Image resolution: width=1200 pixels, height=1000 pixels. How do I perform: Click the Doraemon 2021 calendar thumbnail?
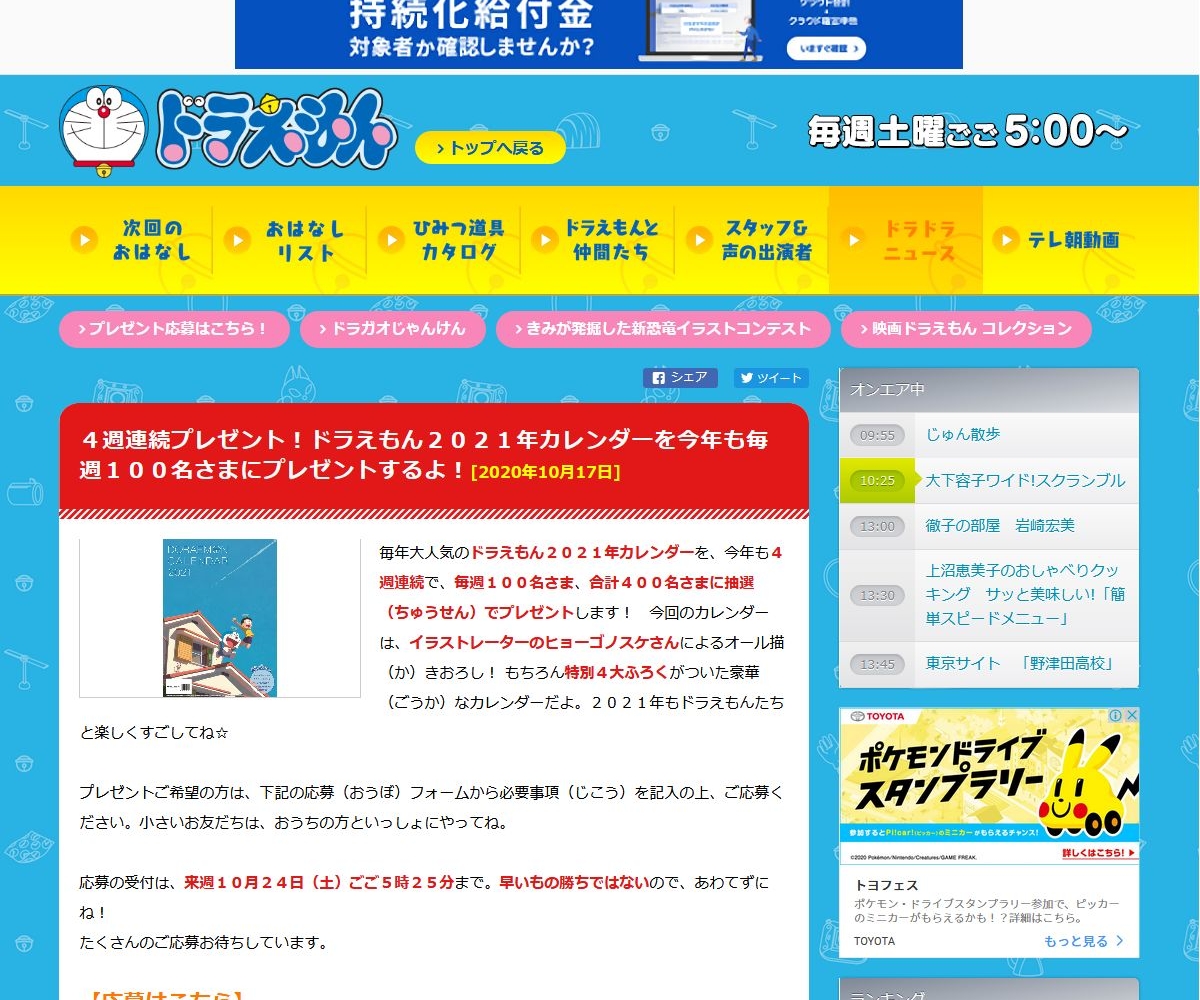tap(220, 618)
